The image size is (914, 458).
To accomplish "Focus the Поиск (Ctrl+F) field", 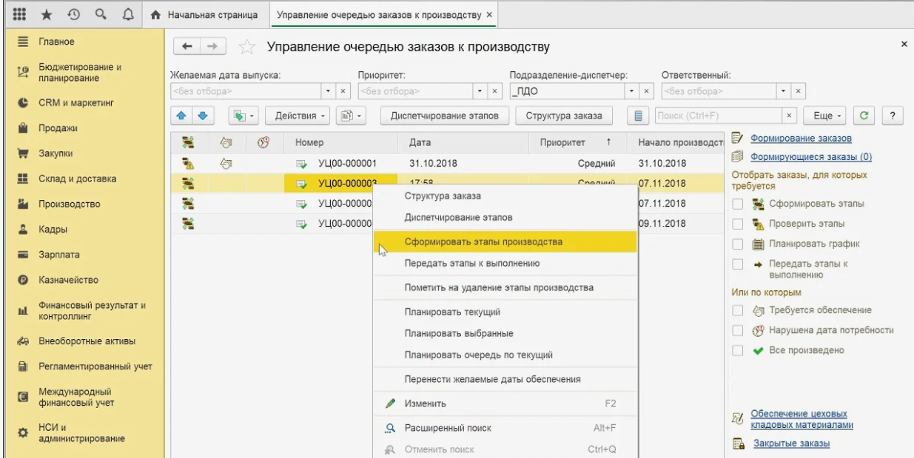I will [719, 115].
